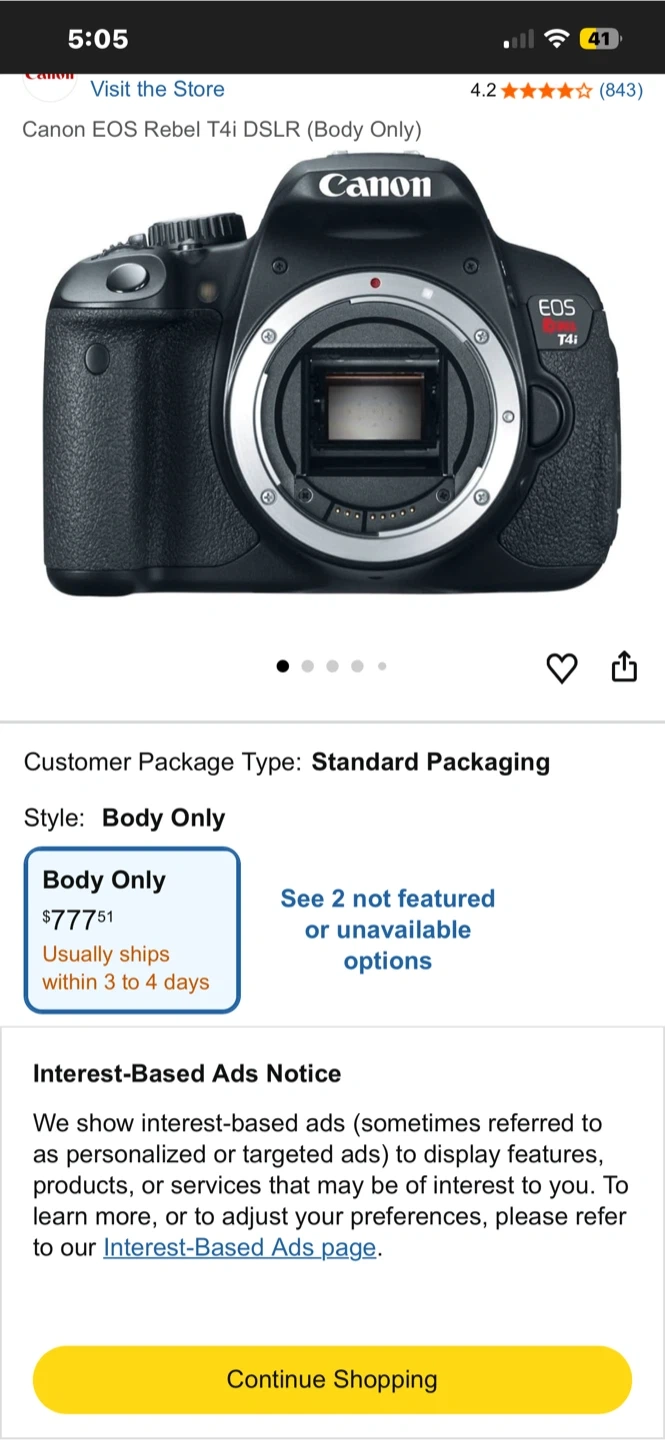
Task: Choose the Body Only style option
Action: pyautogui.click(x=132, y=930)
